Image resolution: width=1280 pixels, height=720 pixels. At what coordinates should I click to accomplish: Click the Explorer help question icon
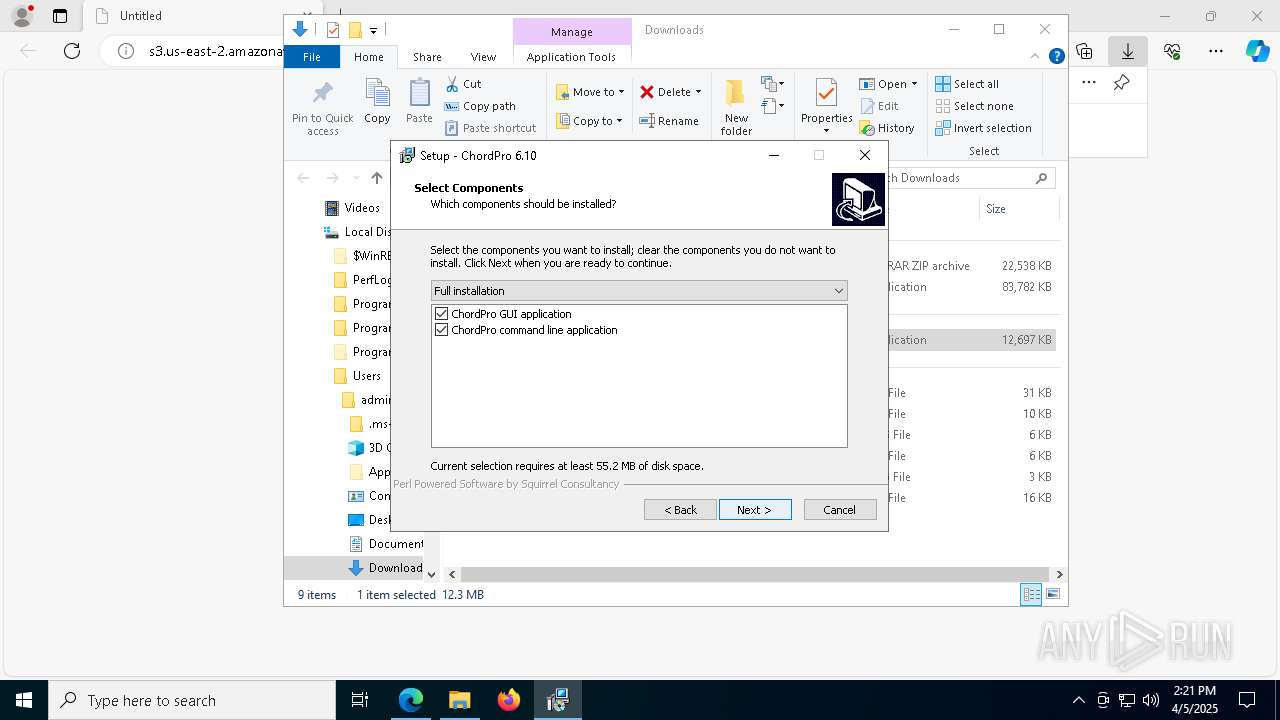tap(1056, 56)
